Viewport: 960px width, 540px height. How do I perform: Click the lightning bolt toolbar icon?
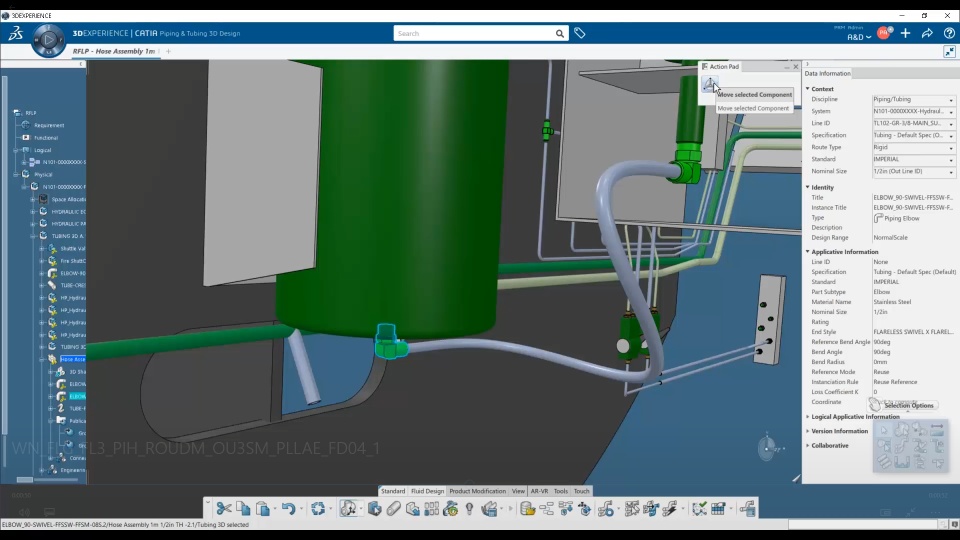pyautogui.click(x=670, y=508)
